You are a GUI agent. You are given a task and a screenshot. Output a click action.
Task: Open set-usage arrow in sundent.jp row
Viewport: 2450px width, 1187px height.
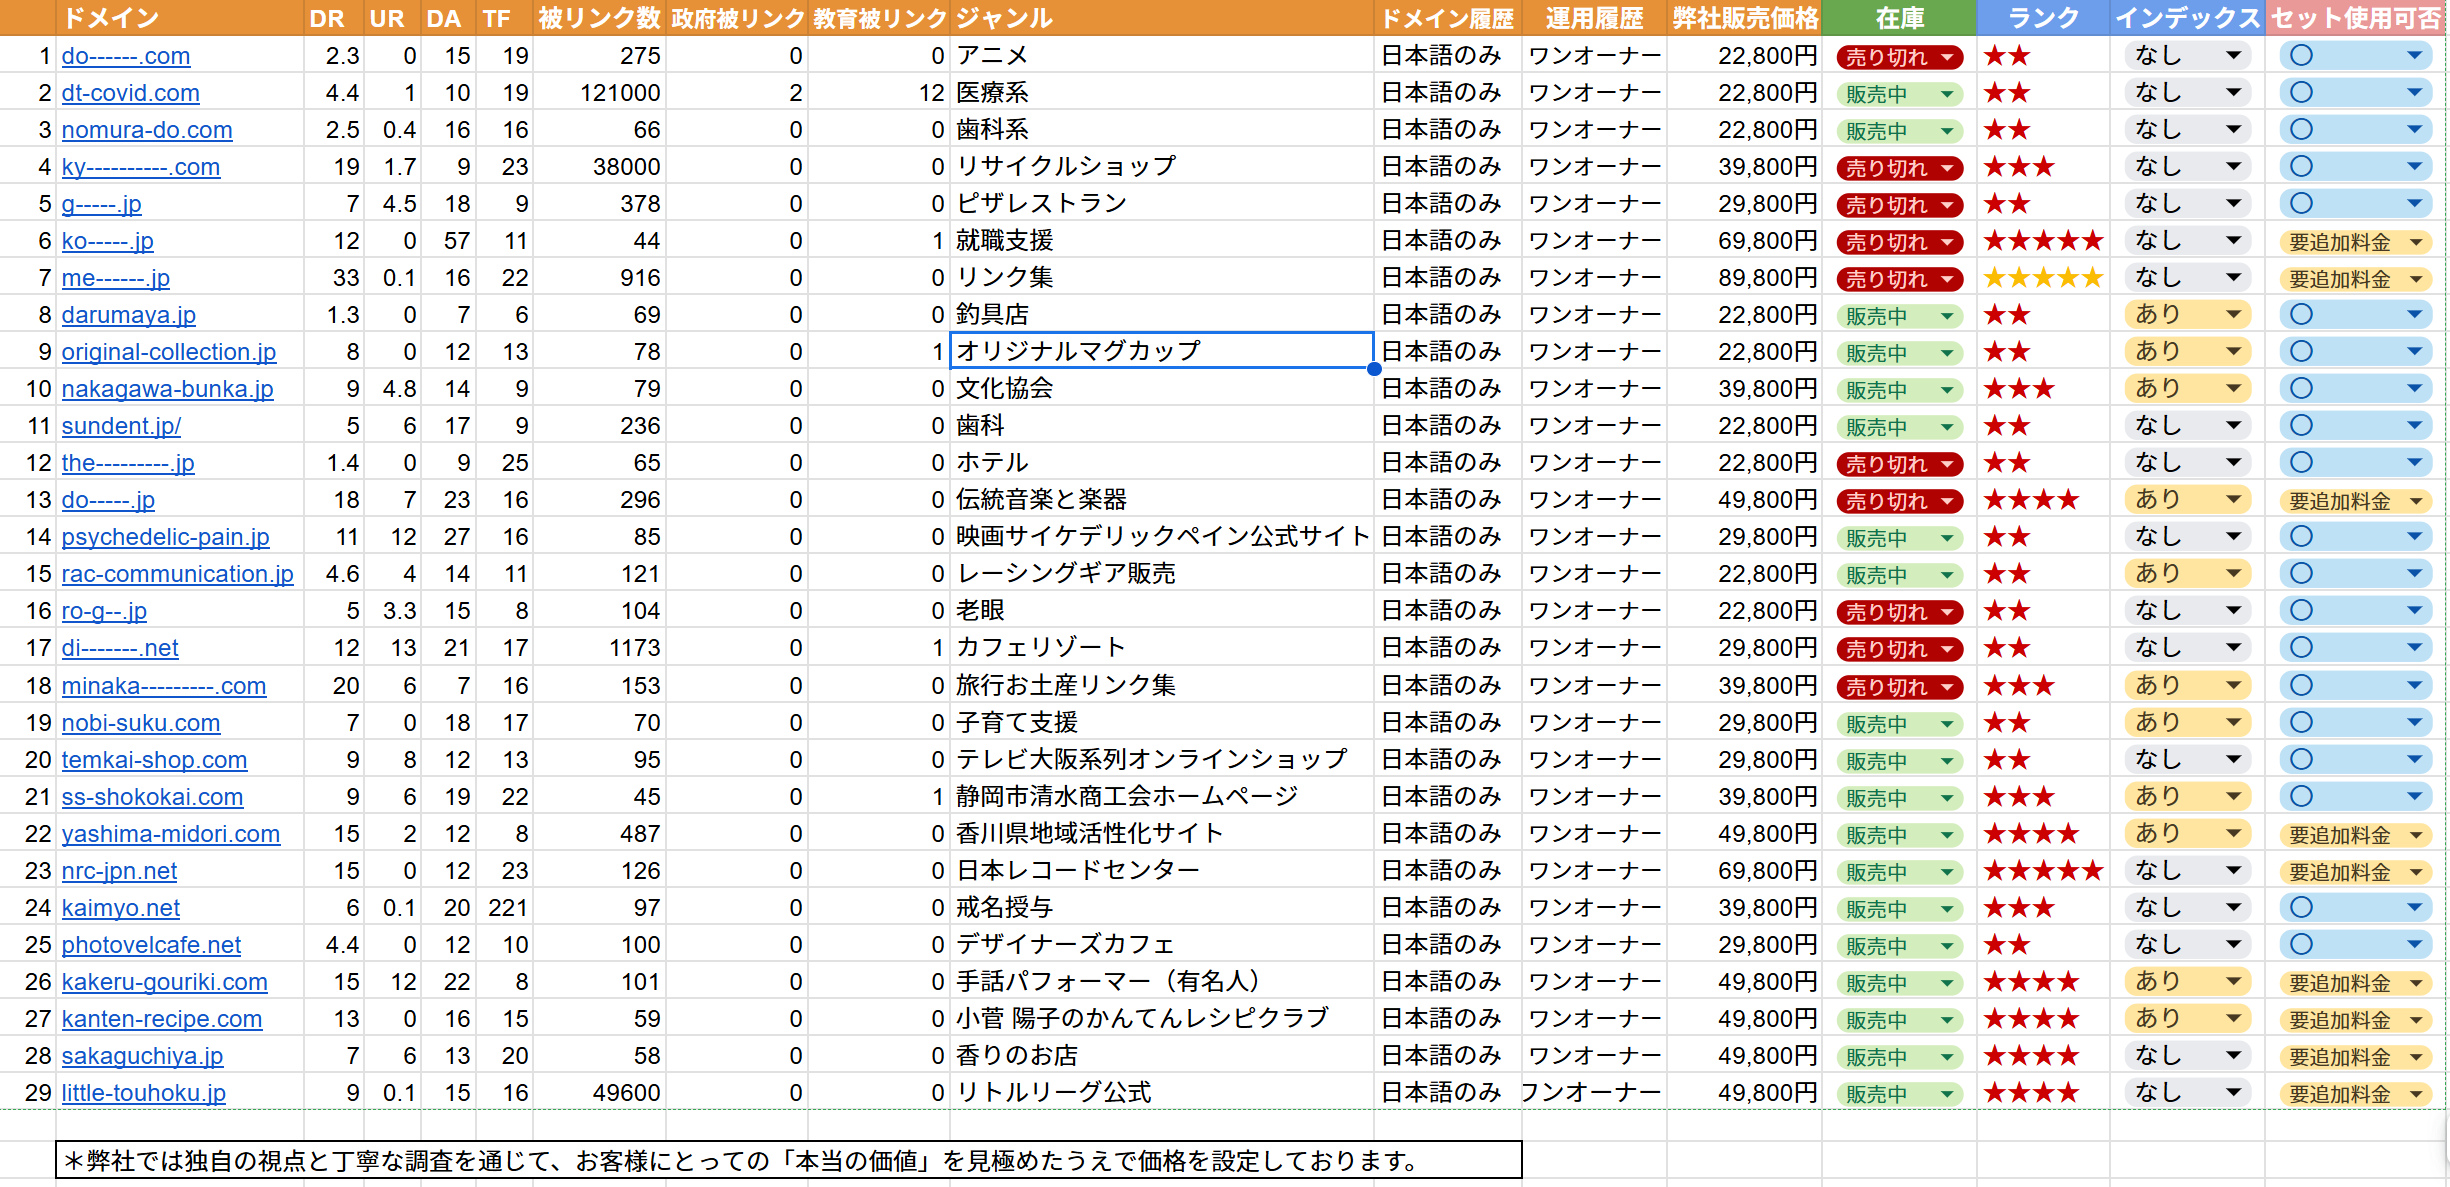click(2414, 426)
